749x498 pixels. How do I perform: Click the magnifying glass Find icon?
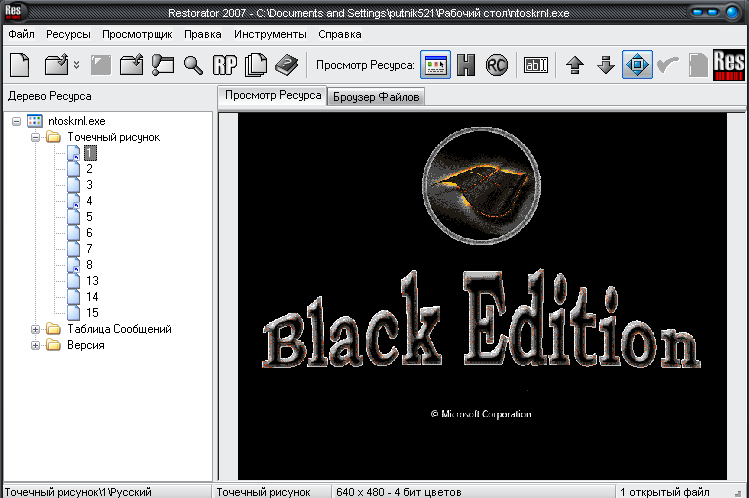point(193,65)
